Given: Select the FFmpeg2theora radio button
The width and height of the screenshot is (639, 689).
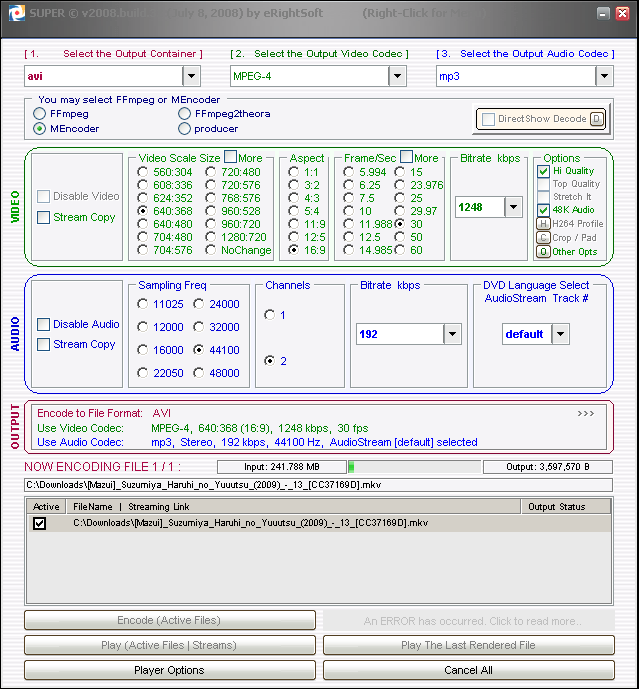Looking at the screenshot, I should 184,114.
